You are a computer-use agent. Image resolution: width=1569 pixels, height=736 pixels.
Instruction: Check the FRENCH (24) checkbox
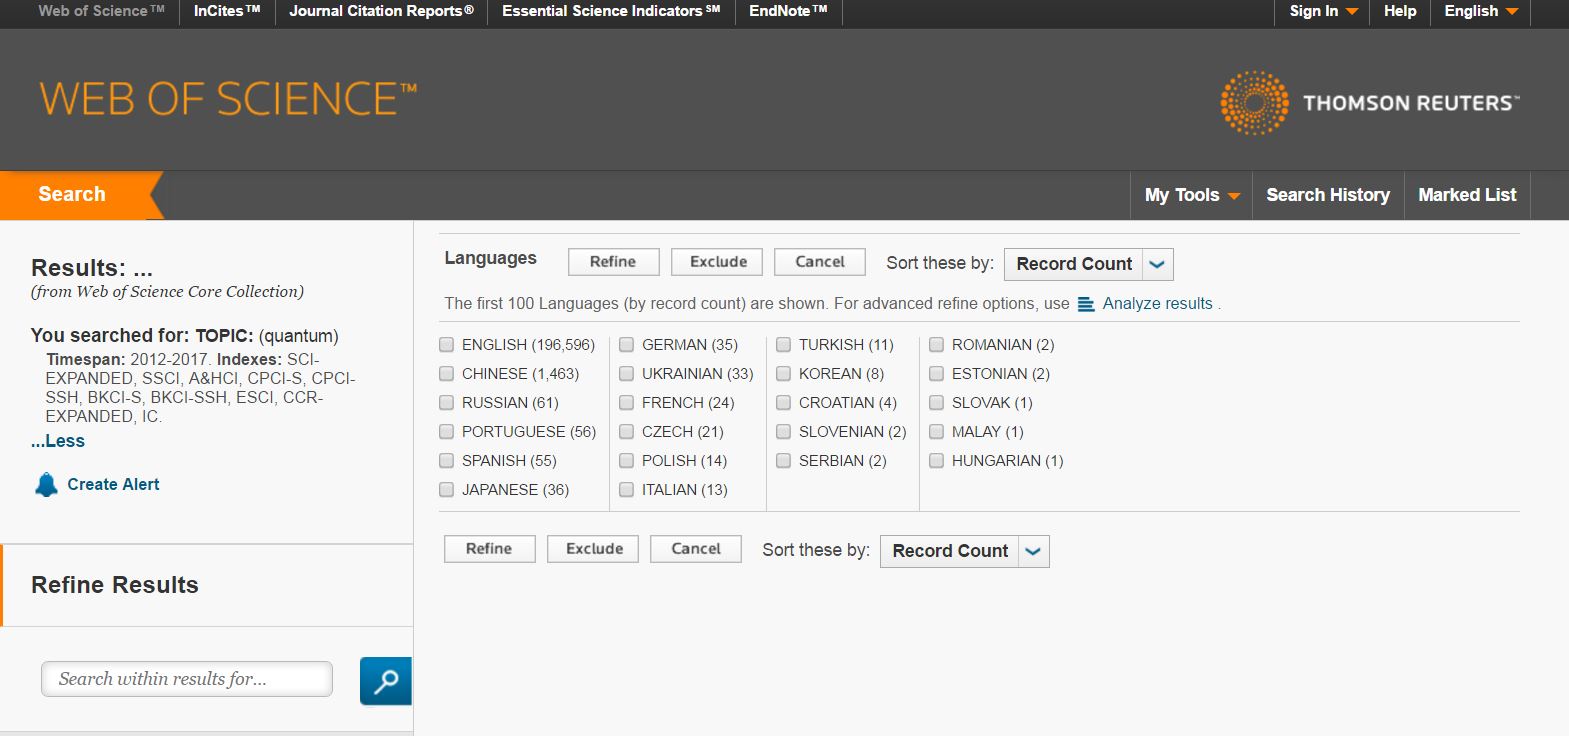[627, 403]
